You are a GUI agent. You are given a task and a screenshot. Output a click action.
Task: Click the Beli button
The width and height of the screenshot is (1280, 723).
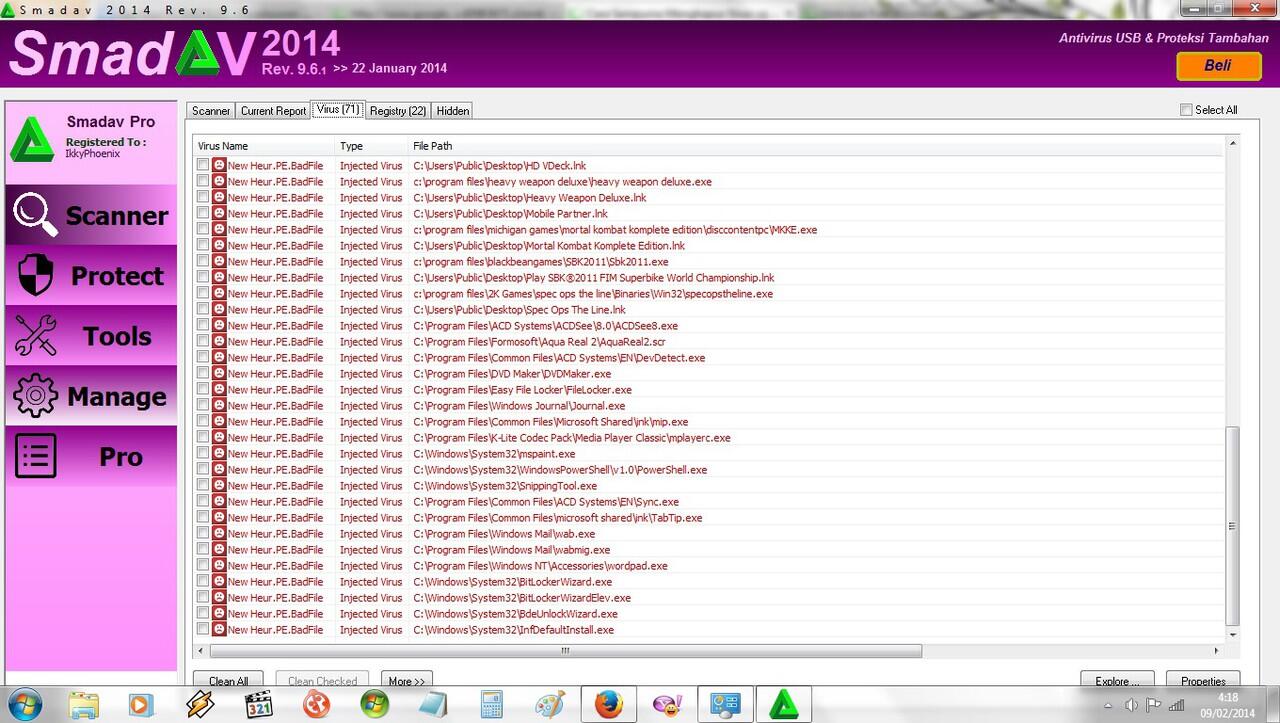[x=1218, y=65]
